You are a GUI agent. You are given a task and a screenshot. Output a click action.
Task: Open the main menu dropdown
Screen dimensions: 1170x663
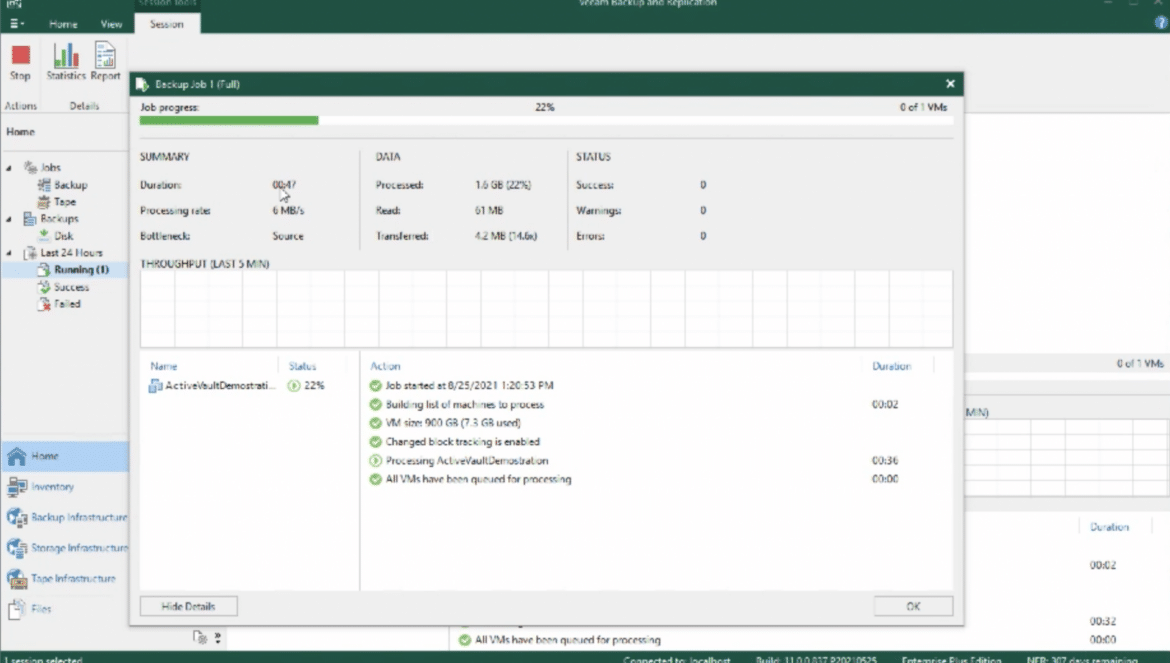[16, 24]
